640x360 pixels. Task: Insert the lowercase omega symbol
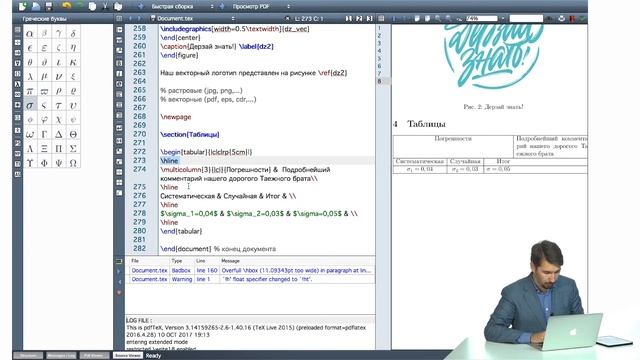(30, 134)
